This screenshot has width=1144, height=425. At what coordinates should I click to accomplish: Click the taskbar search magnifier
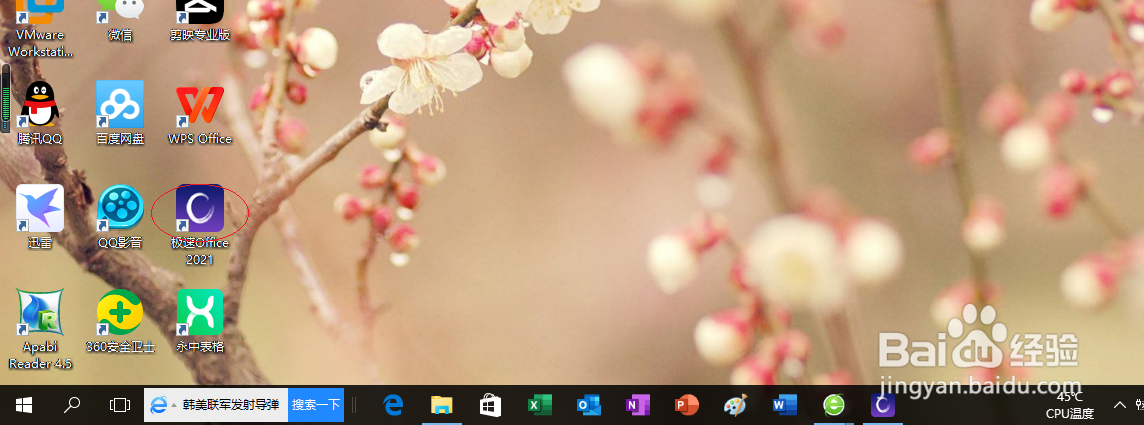click(x=72, y=405)
